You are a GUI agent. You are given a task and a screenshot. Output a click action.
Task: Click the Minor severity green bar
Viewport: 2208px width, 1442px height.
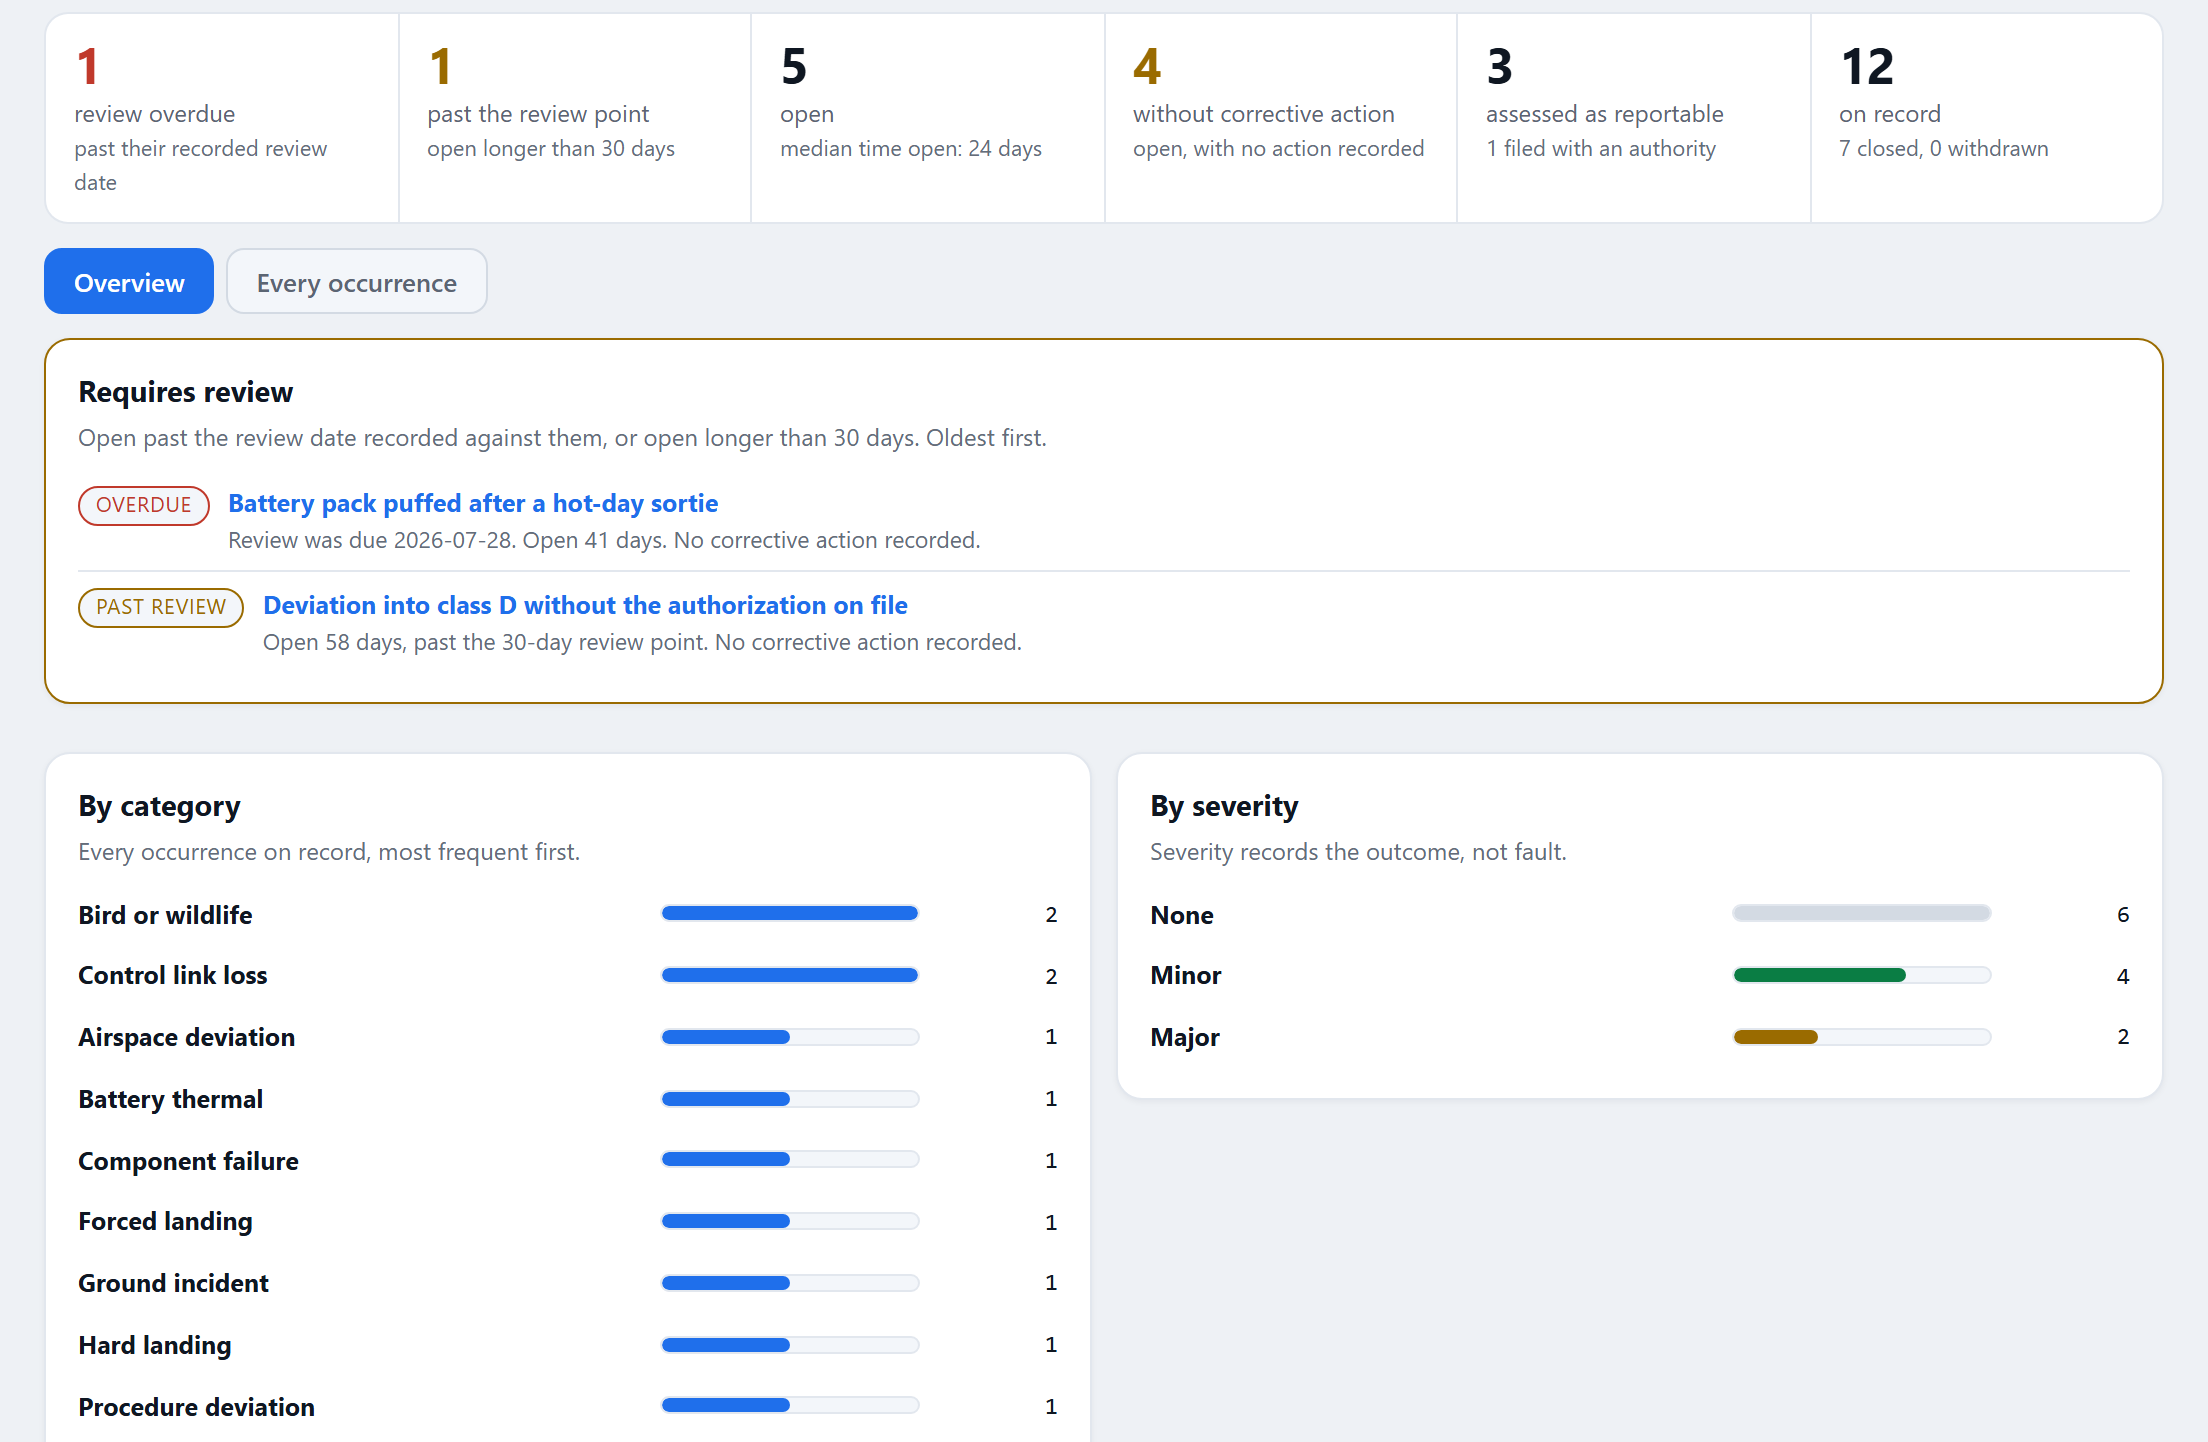click(x=1819, y=975)
